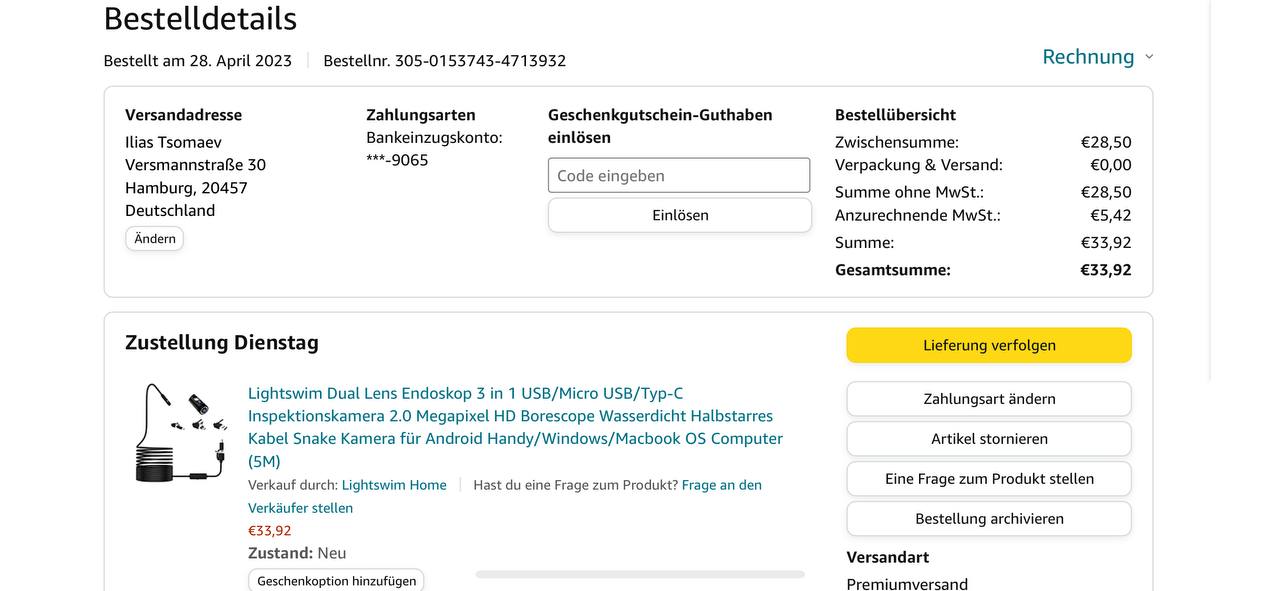Expand the Rechnung dropdown chevron
The width and height of the screenshot is (1280, 591).
pos(1149,57)
